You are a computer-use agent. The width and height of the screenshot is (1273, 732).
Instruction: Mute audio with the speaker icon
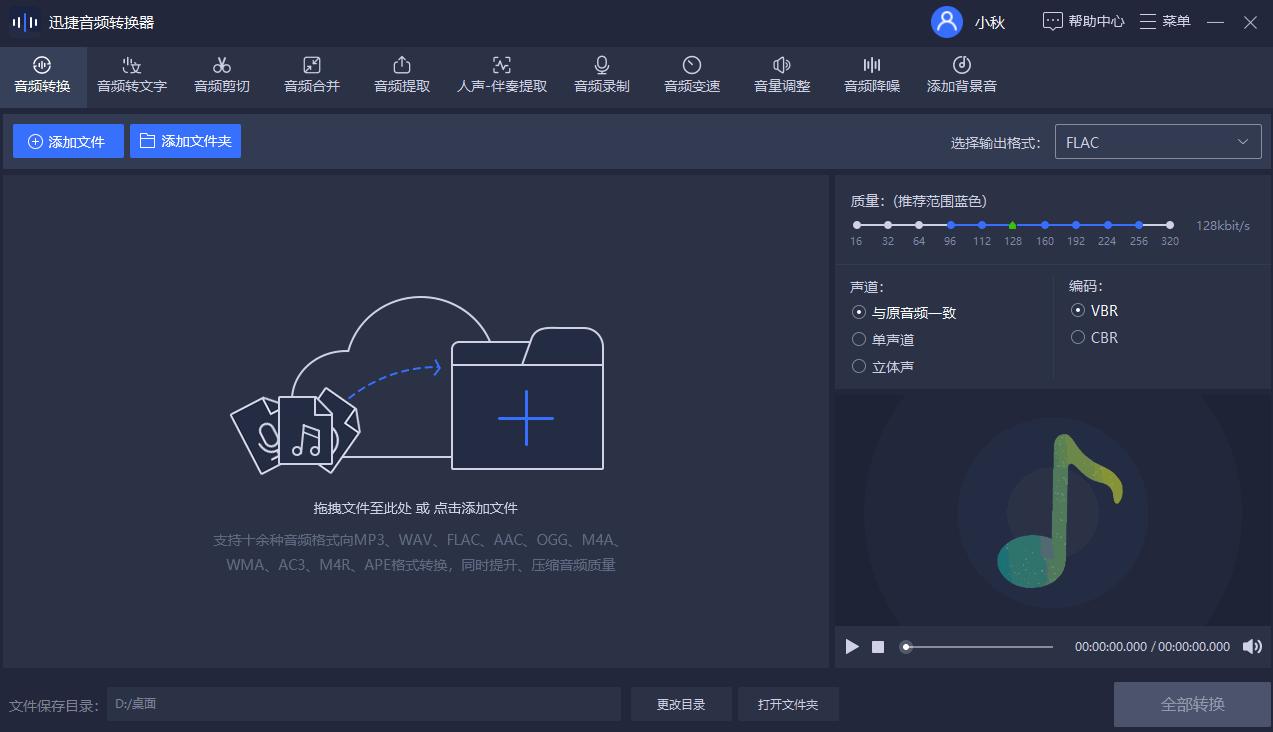pos(1253,647)
